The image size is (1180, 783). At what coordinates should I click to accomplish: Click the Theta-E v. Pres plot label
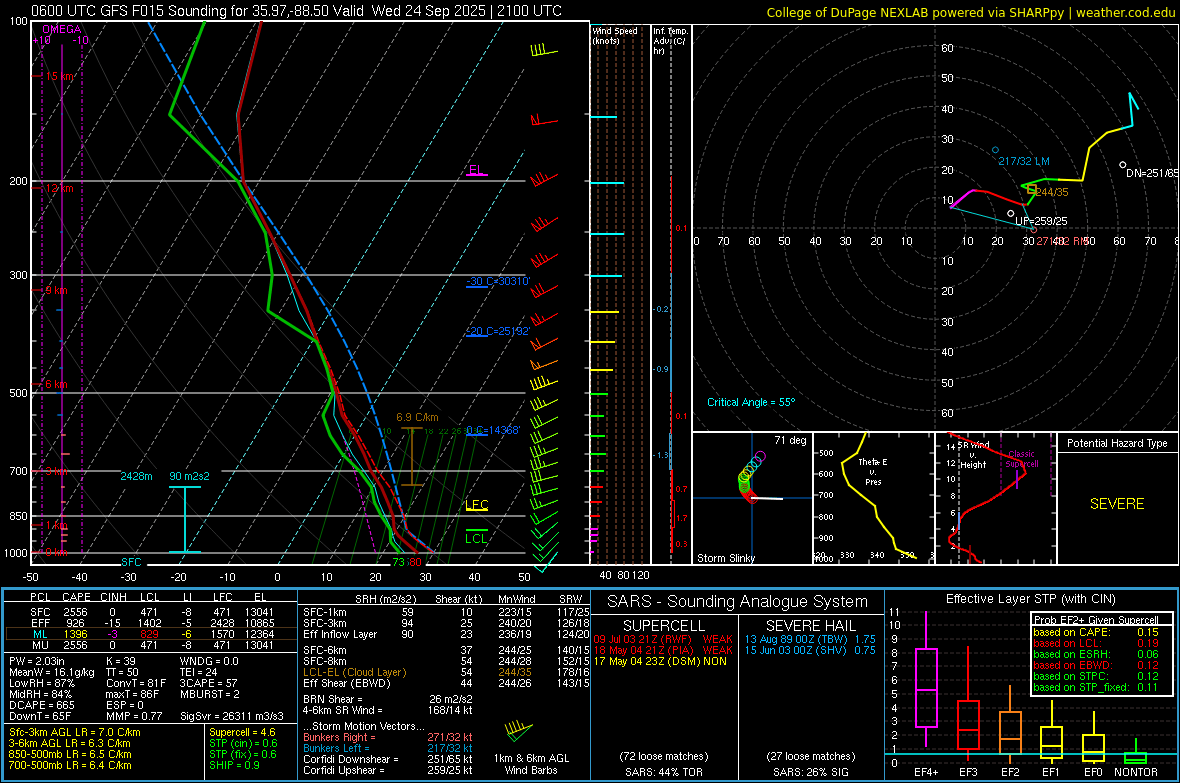873,471
